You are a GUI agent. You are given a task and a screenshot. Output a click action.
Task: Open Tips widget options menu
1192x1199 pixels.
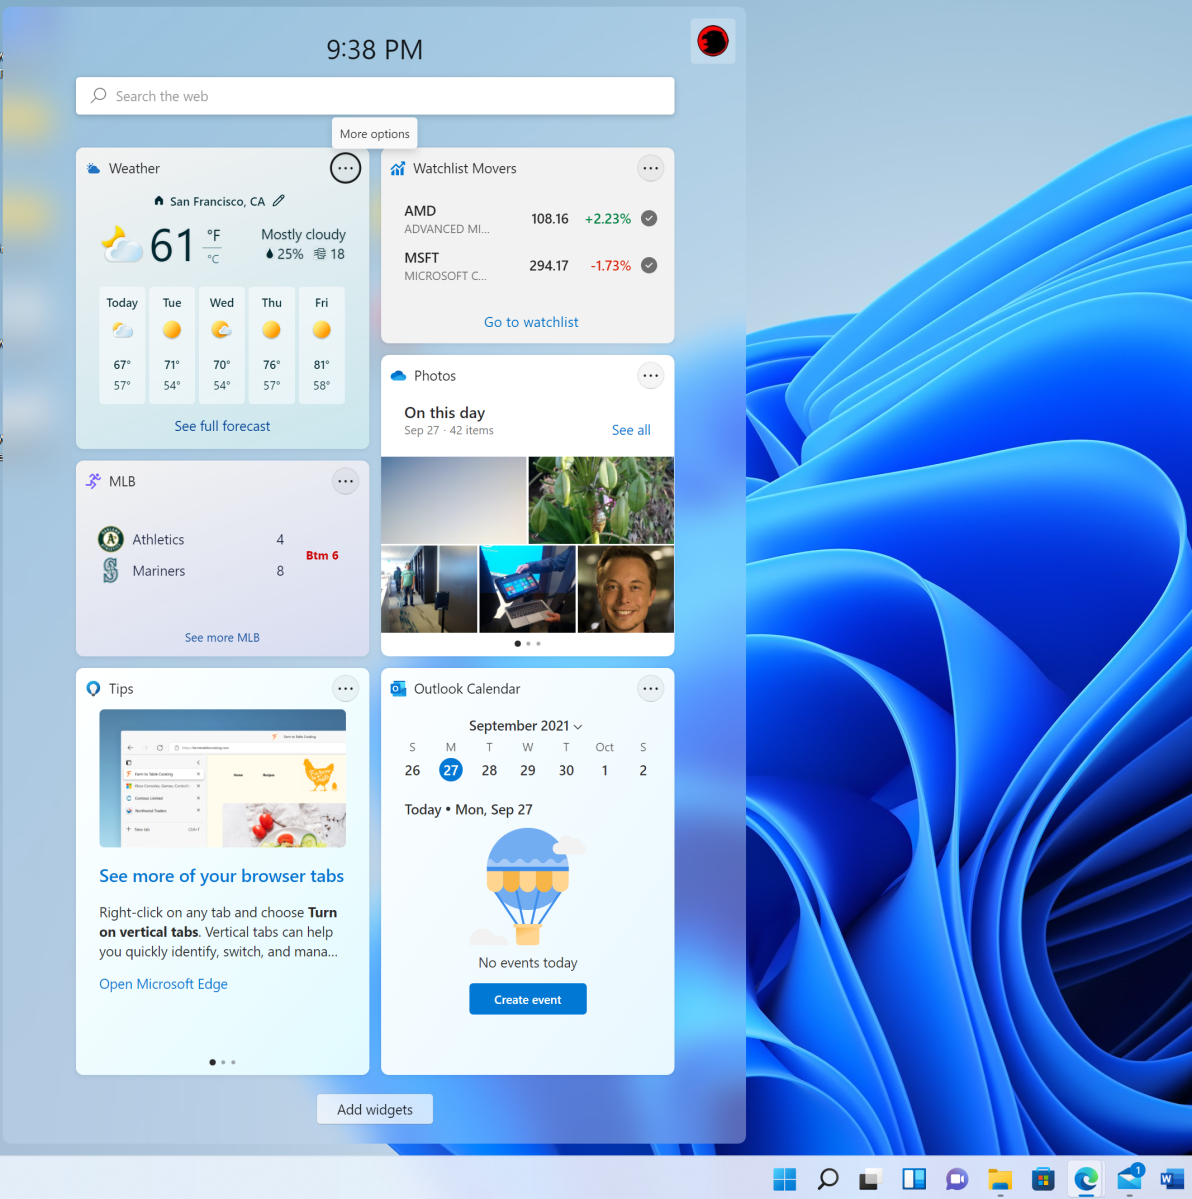pyautogui.click(x=345, y=688)
